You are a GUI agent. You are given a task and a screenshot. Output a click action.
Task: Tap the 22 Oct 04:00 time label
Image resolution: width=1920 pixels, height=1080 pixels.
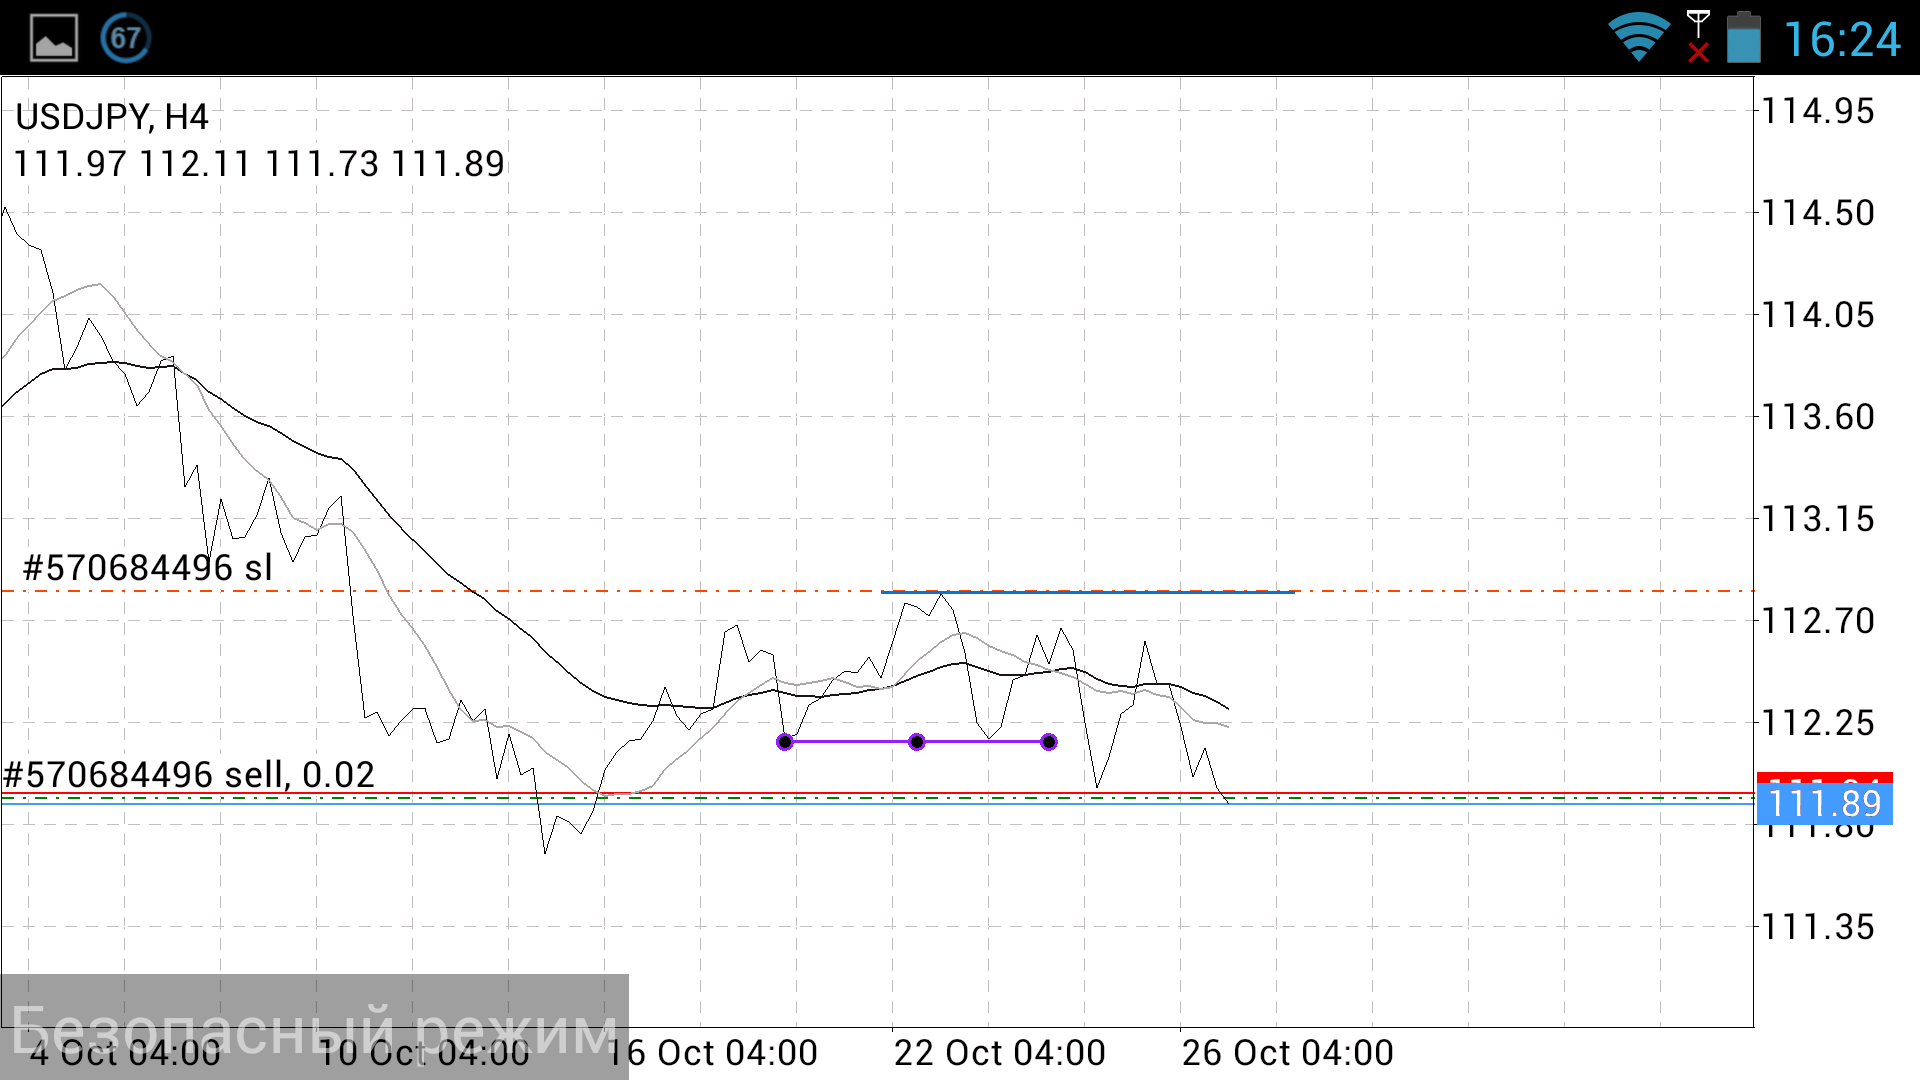coord(1000,1053)
